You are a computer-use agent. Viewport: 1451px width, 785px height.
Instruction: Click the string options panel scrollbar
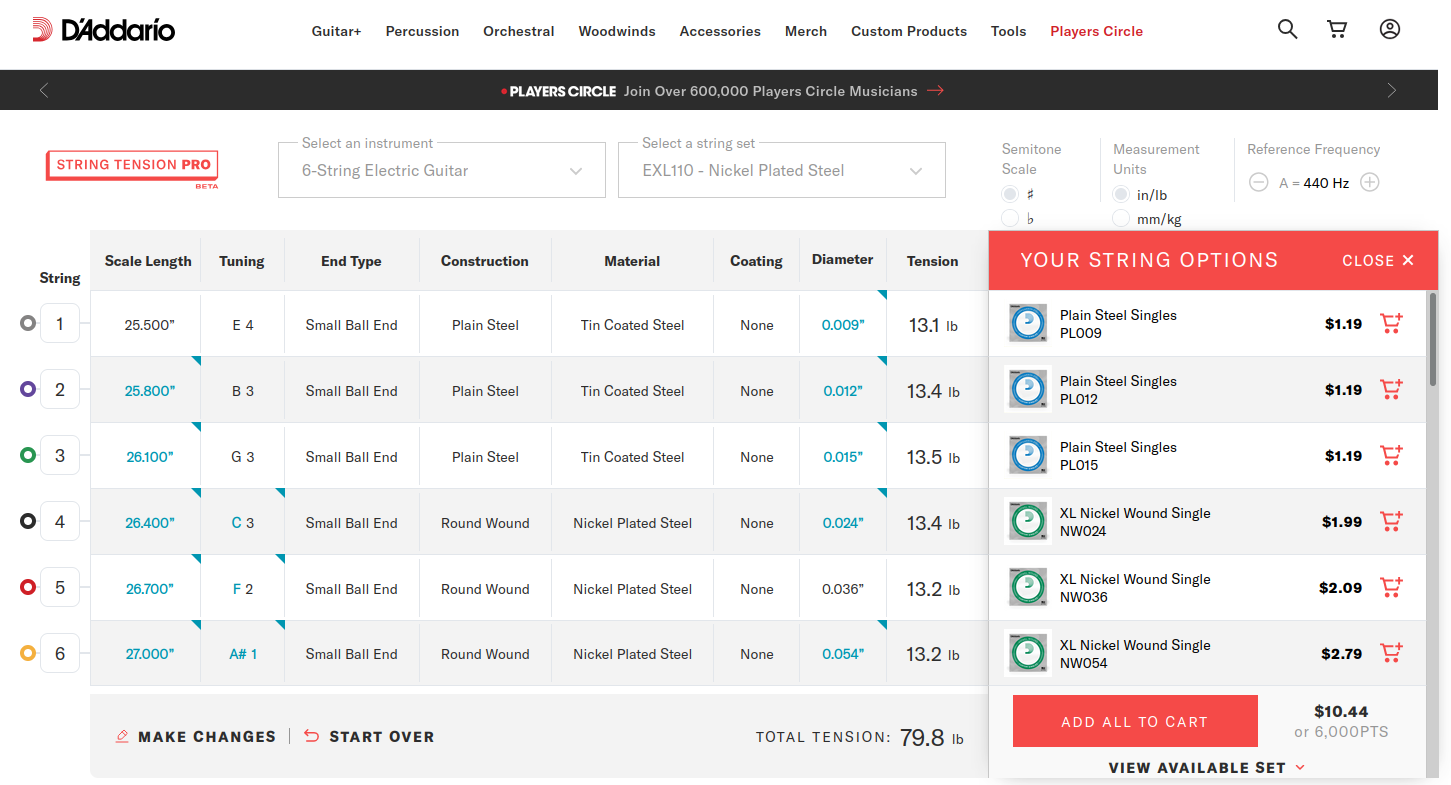point(1433,339)
